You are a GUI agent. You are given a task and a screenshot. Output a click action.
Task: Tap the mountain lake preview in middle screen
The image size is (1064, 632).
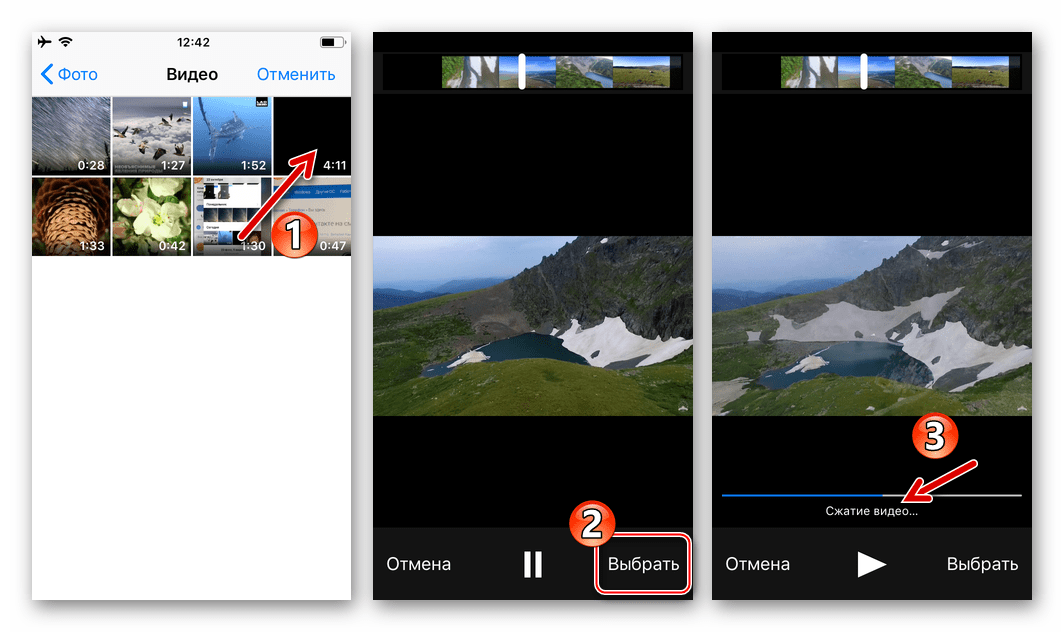pos(533,326)
